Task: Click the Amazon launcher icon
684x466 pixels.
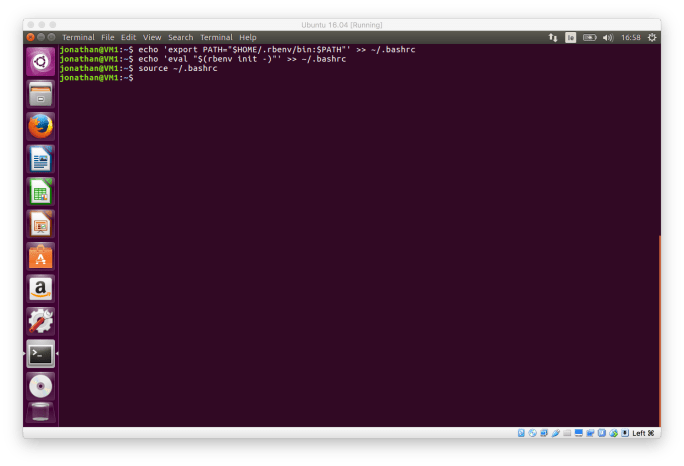Action: point(40,289)
